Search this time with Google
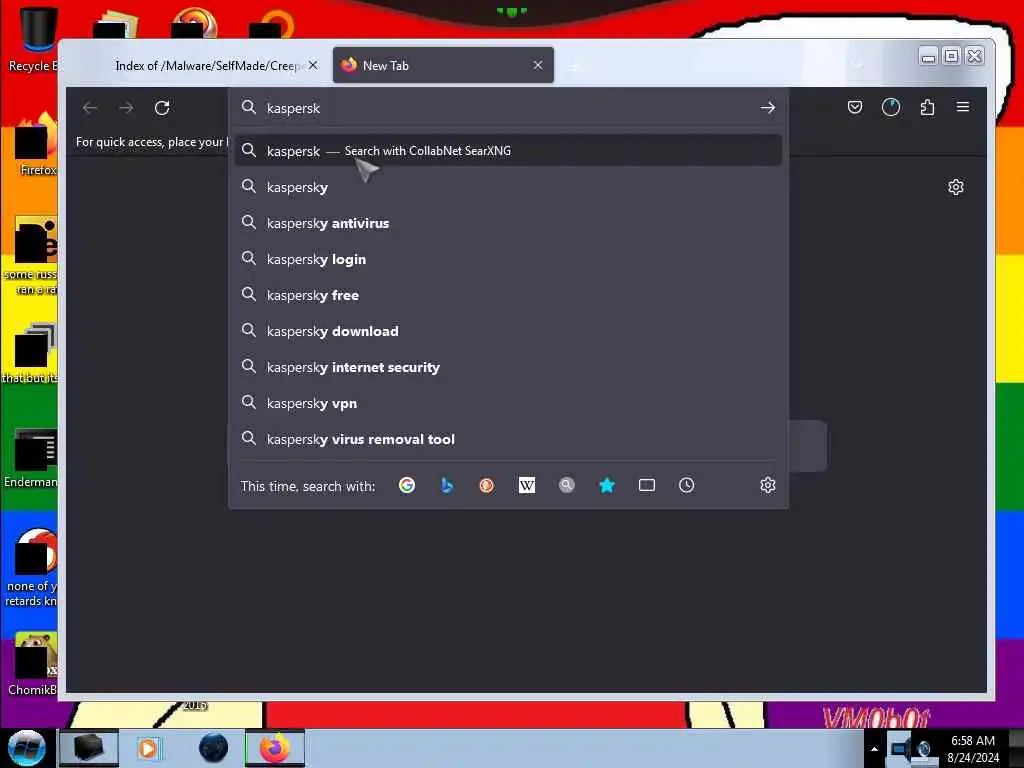Image resolution: width=1024 pixels, height=768 pixels. (407, 485)
